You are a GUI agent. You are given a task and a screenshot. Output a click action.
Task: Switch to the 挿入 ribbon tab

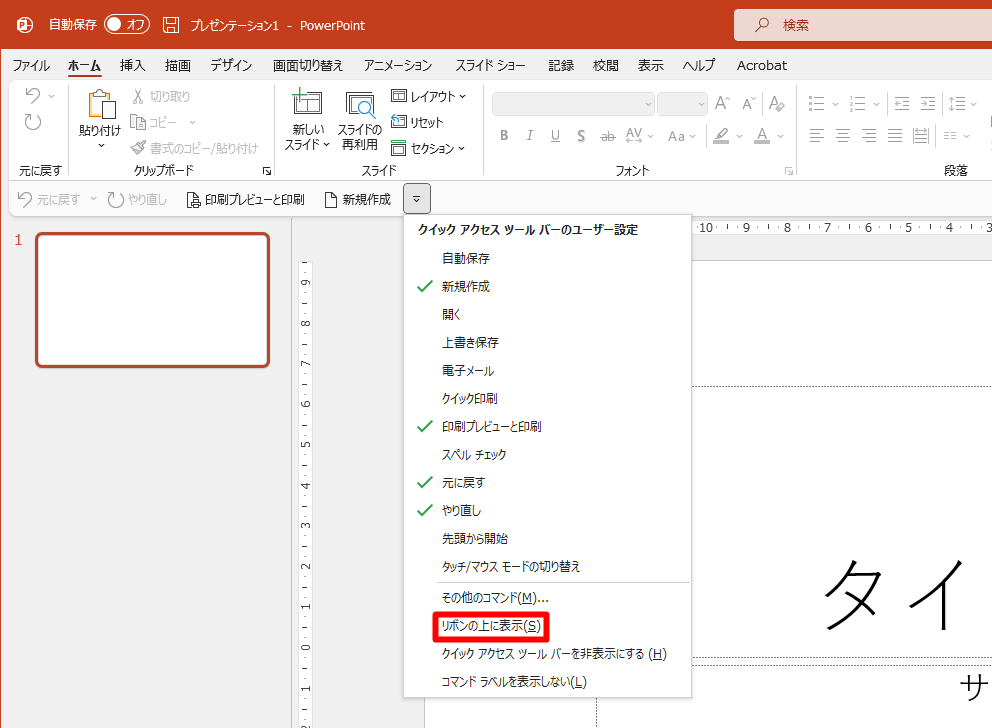132,65
